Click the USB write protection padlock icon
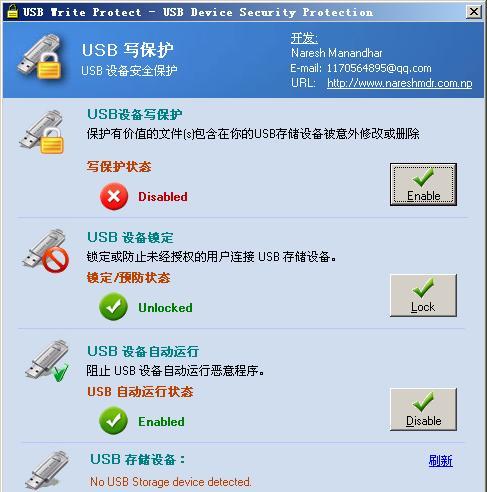487x492 pixels. [x=42, y=132]
